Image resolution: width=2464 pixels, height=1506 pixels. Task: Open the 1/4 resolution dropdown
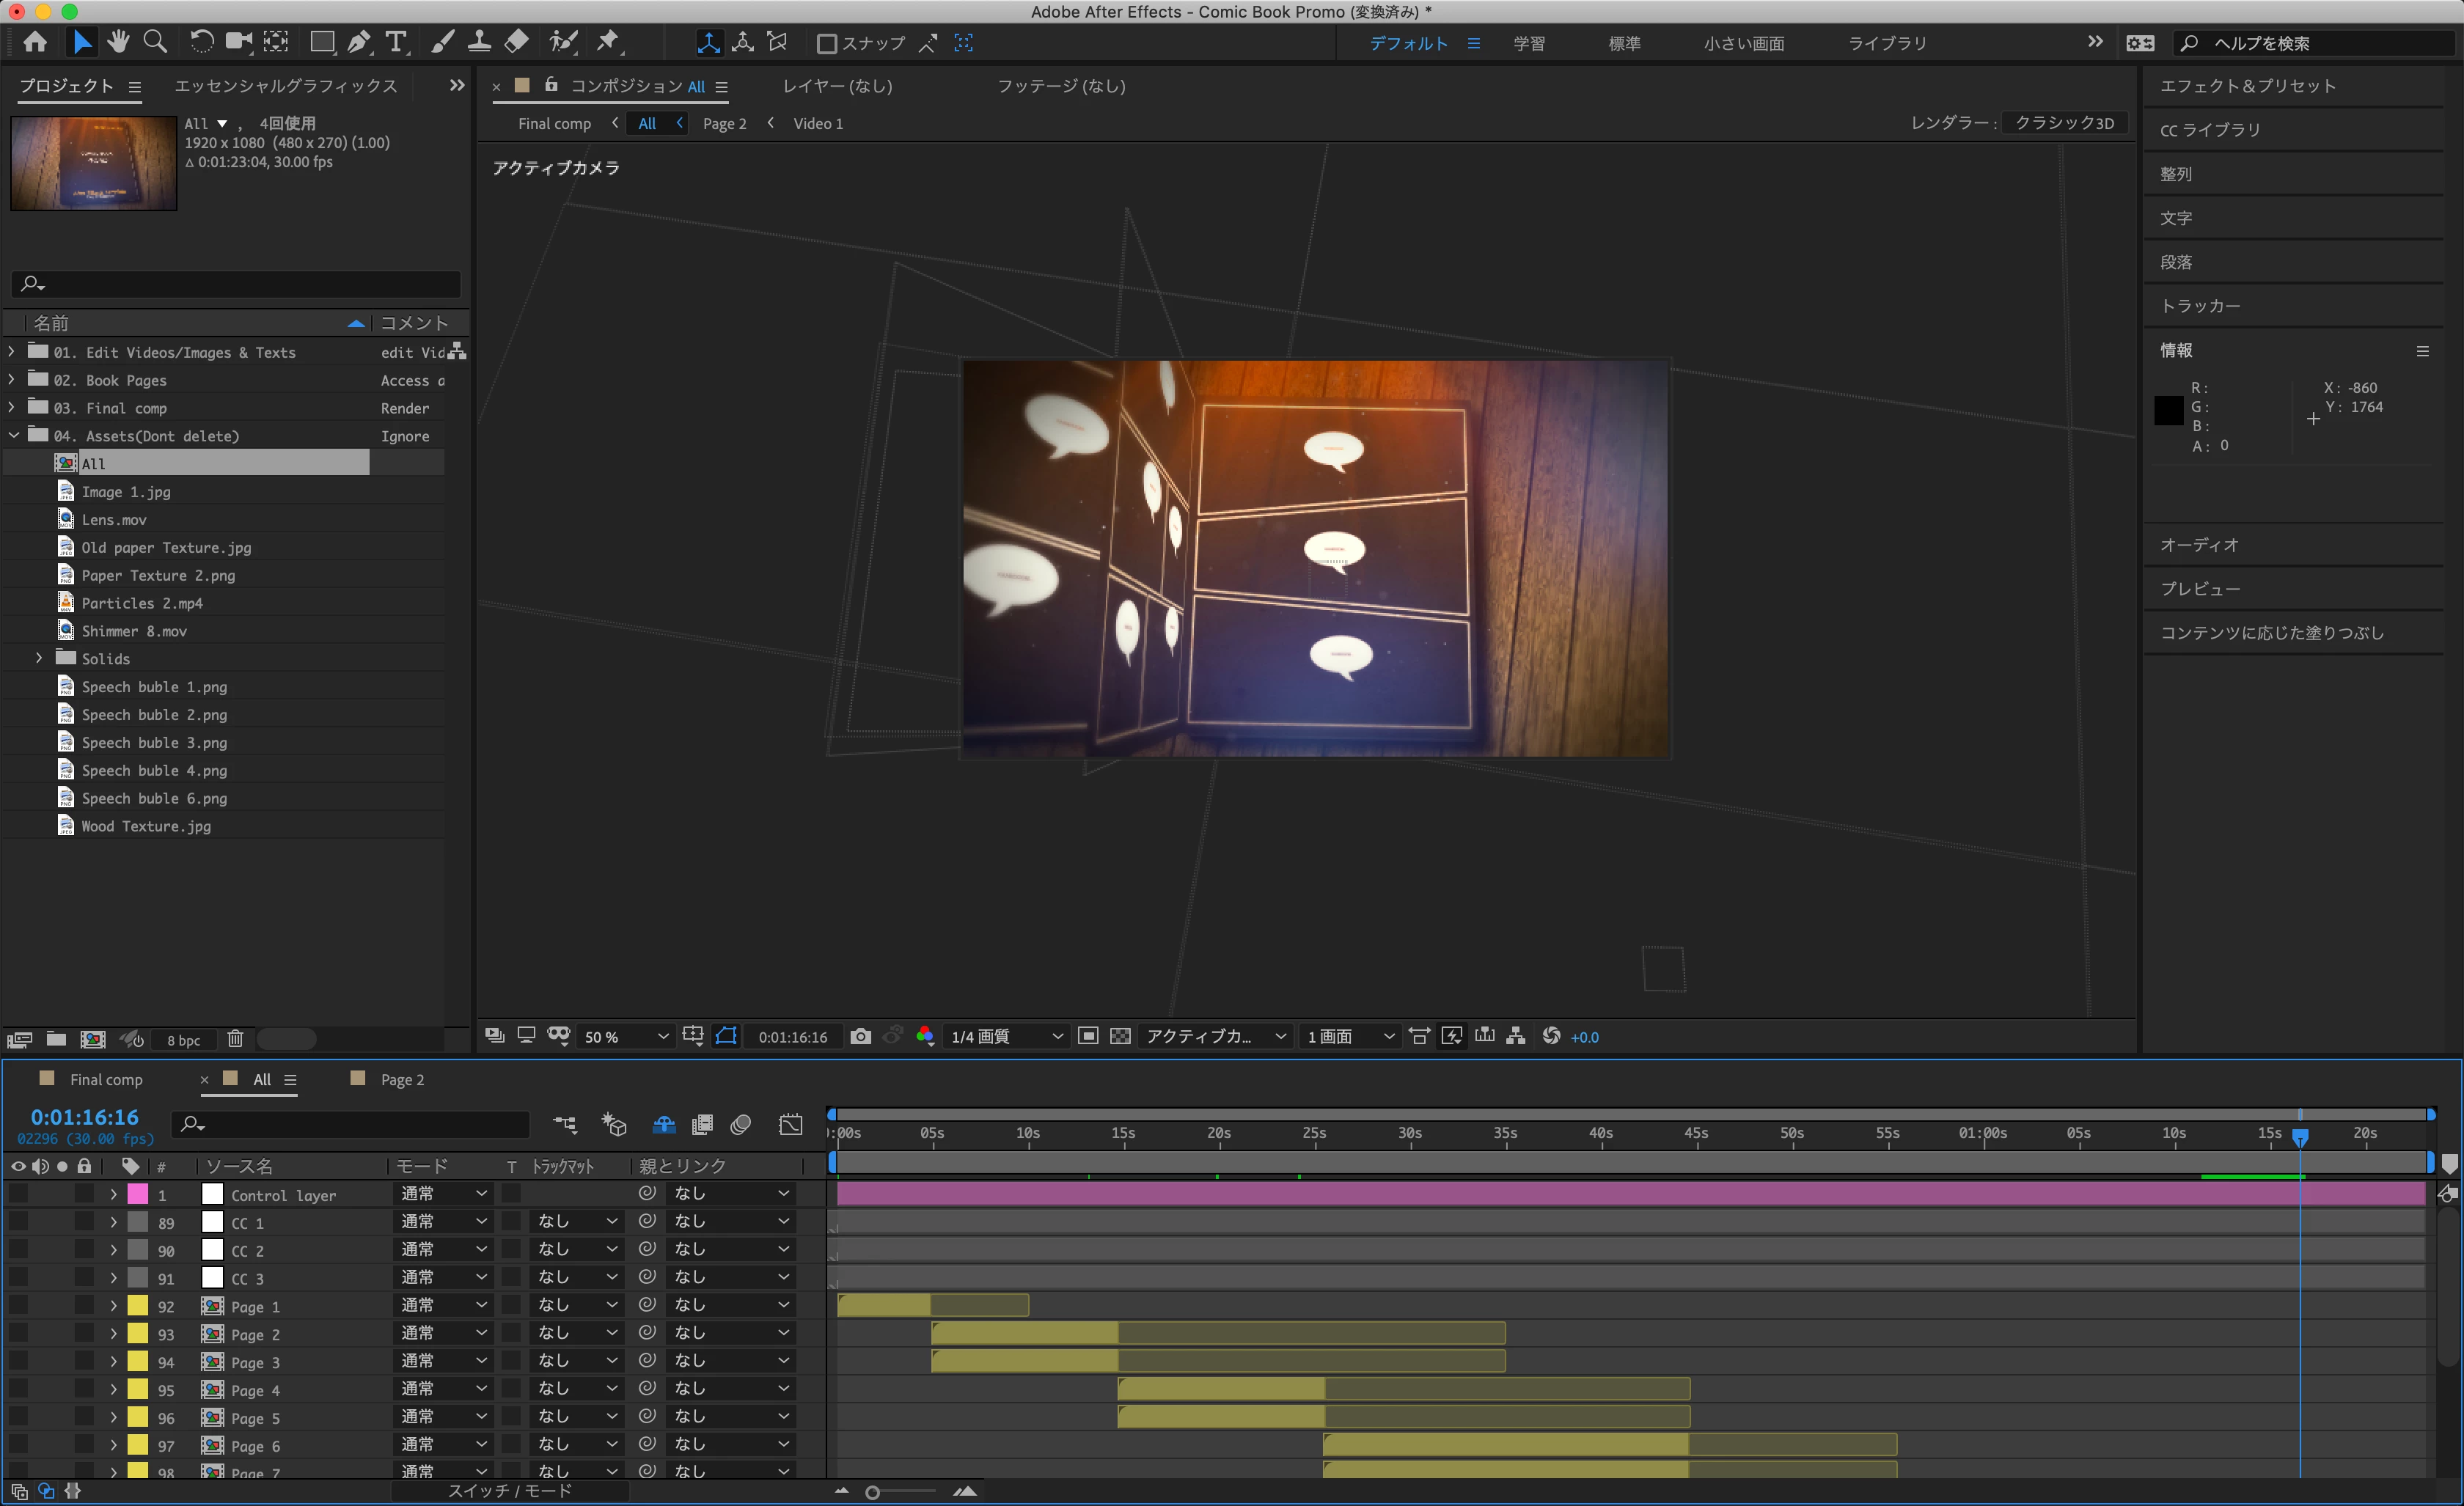1005,1037
